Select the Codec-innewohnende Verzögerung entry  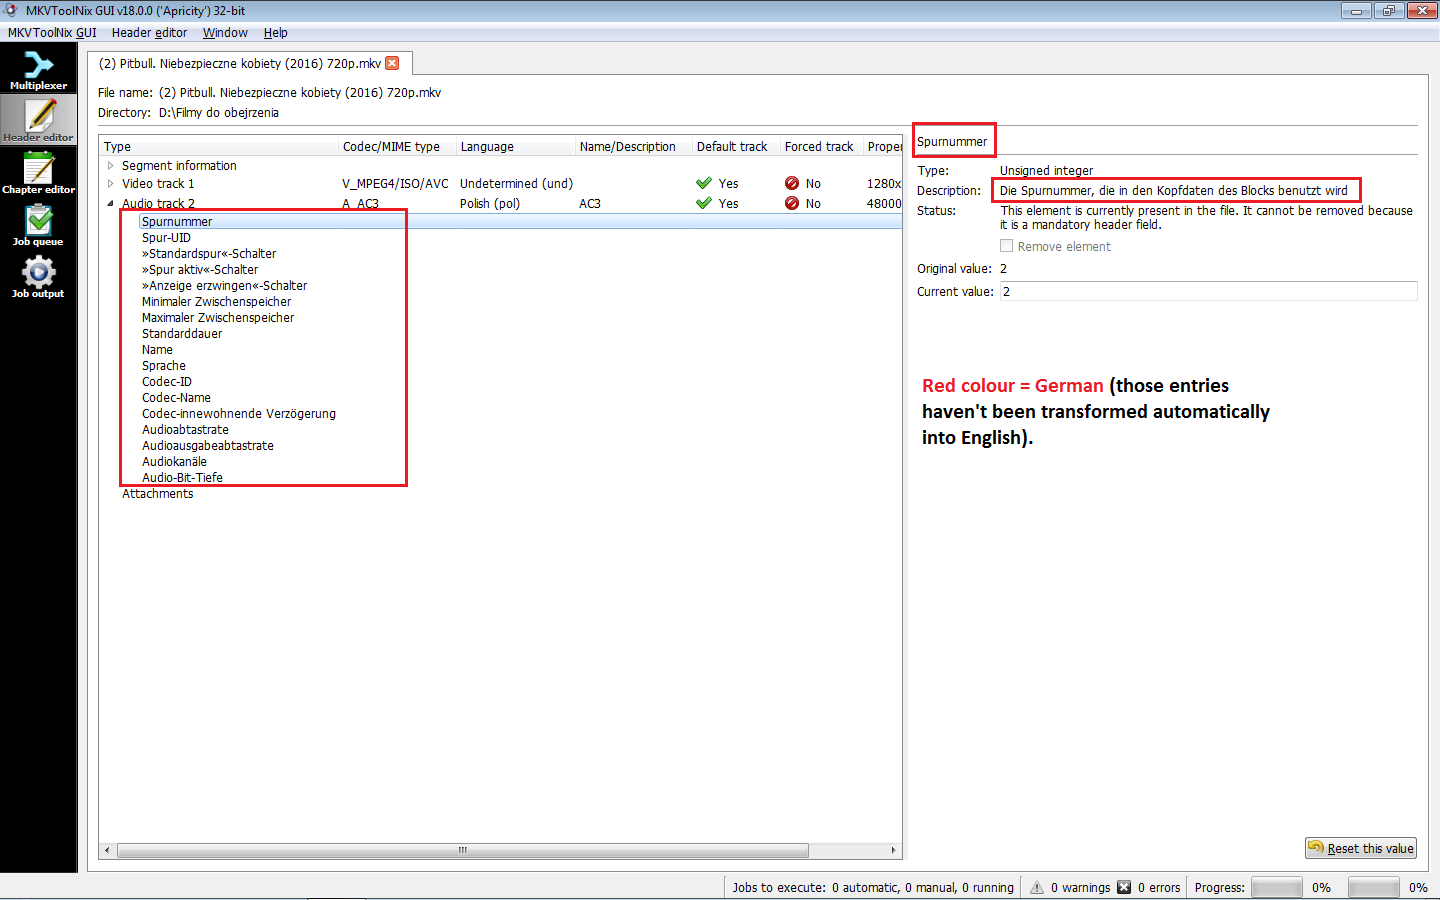coord(239,414)
